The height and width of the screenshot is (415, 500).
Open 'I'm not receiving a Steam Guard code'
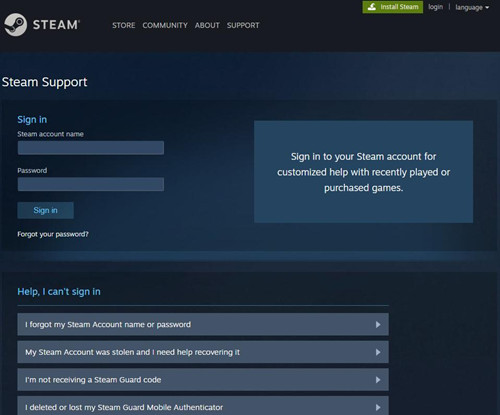203,380
